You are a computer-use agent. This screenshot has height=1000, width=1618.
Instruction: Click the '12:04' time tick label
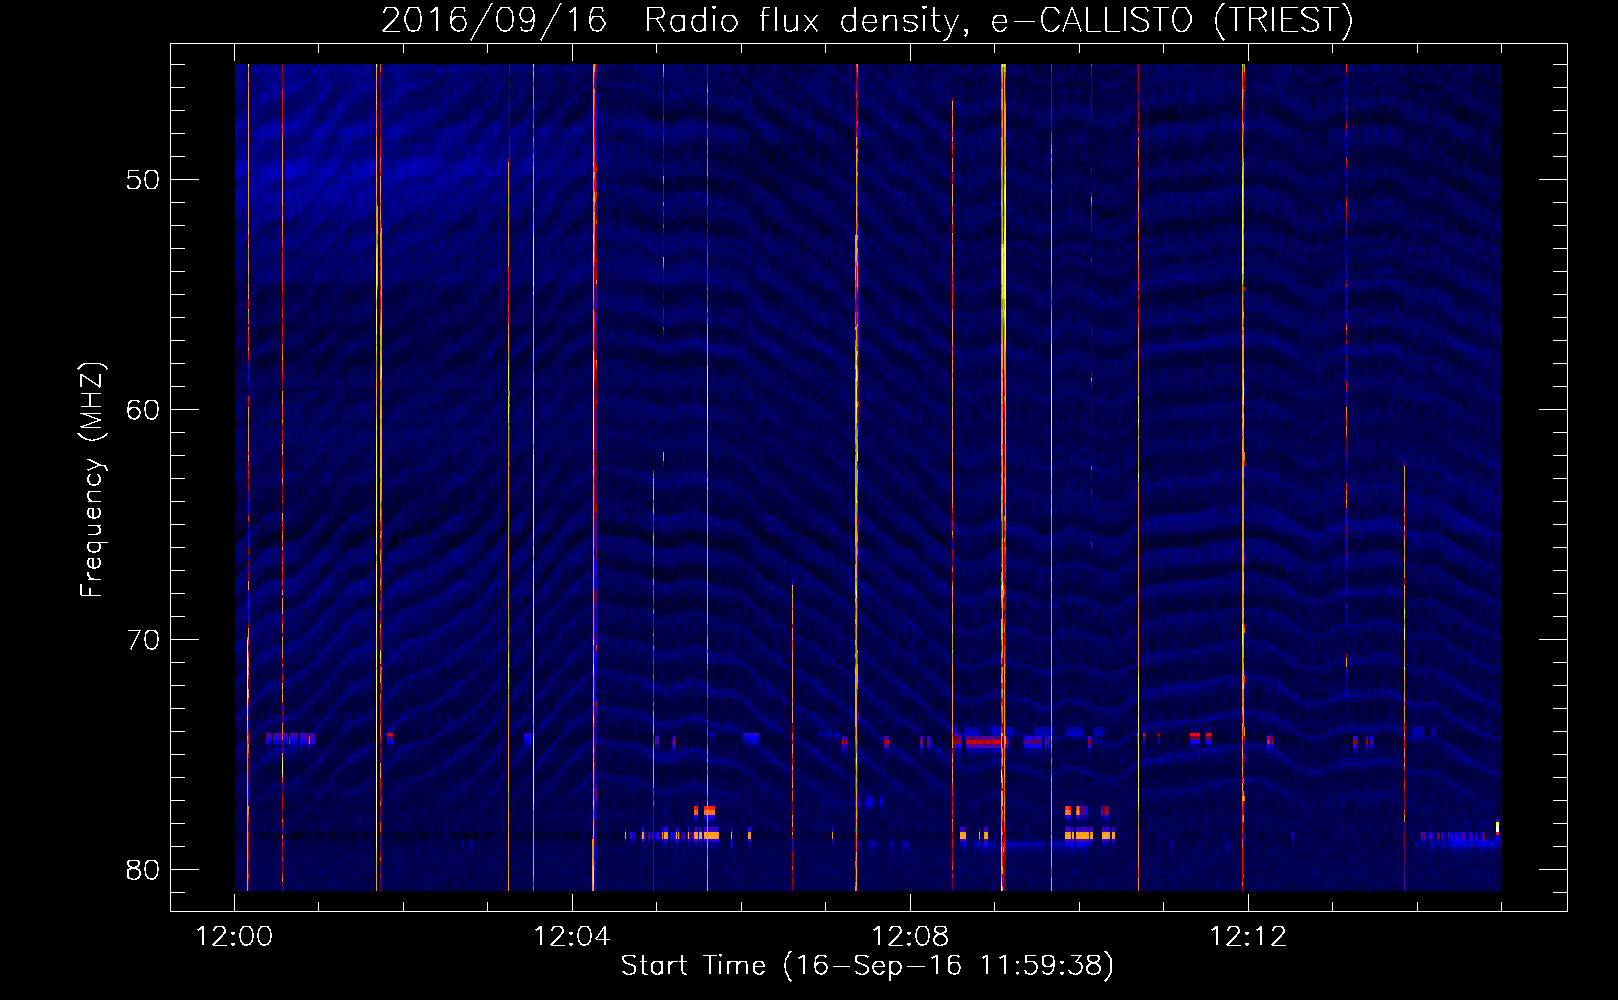click(572, 937)
